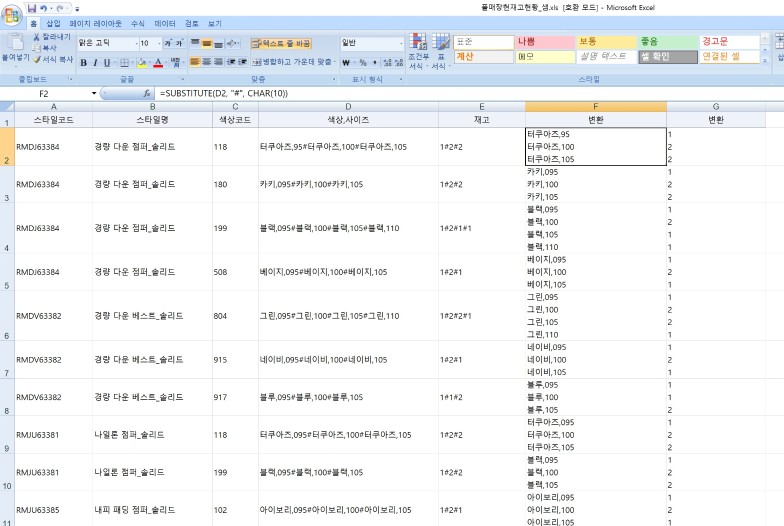Viewport: 784px width, 526px height.
Task: Apply the 나쁨 cell style
Action: pos(546,42)
